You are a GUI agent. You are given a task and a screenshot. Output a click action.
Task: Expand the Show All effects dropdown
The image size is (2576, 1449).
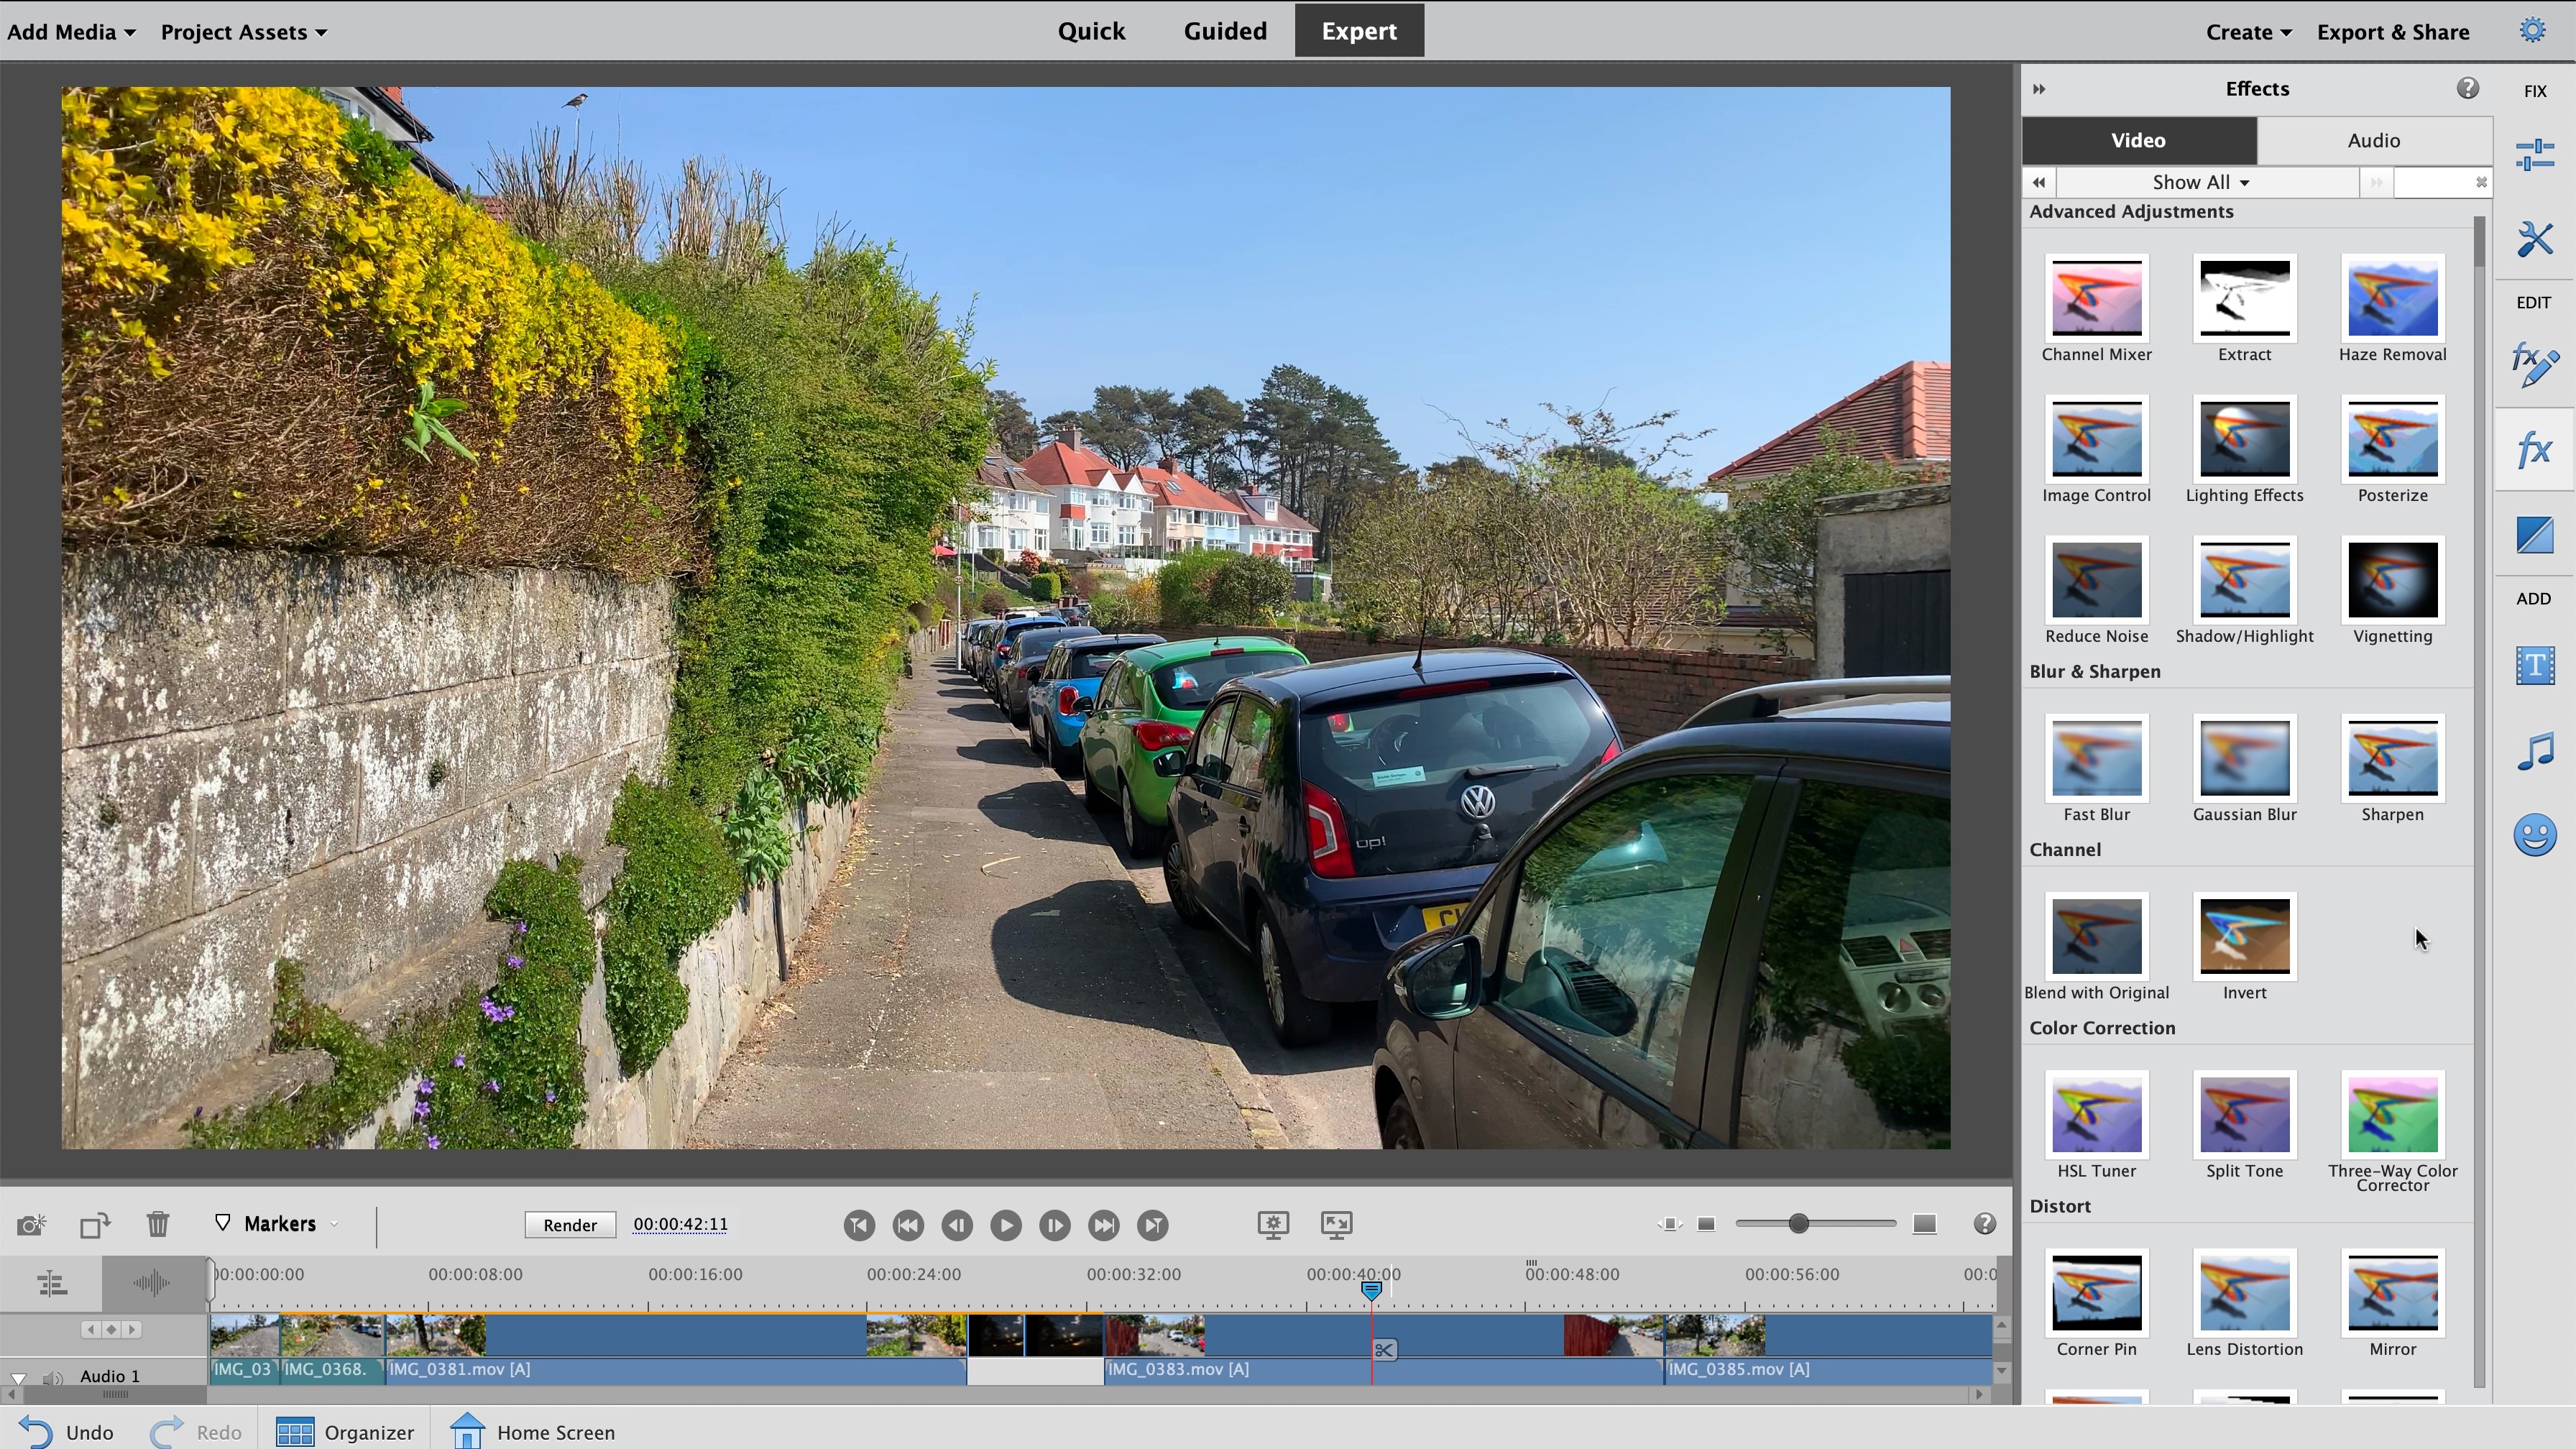click(2199, 180)
